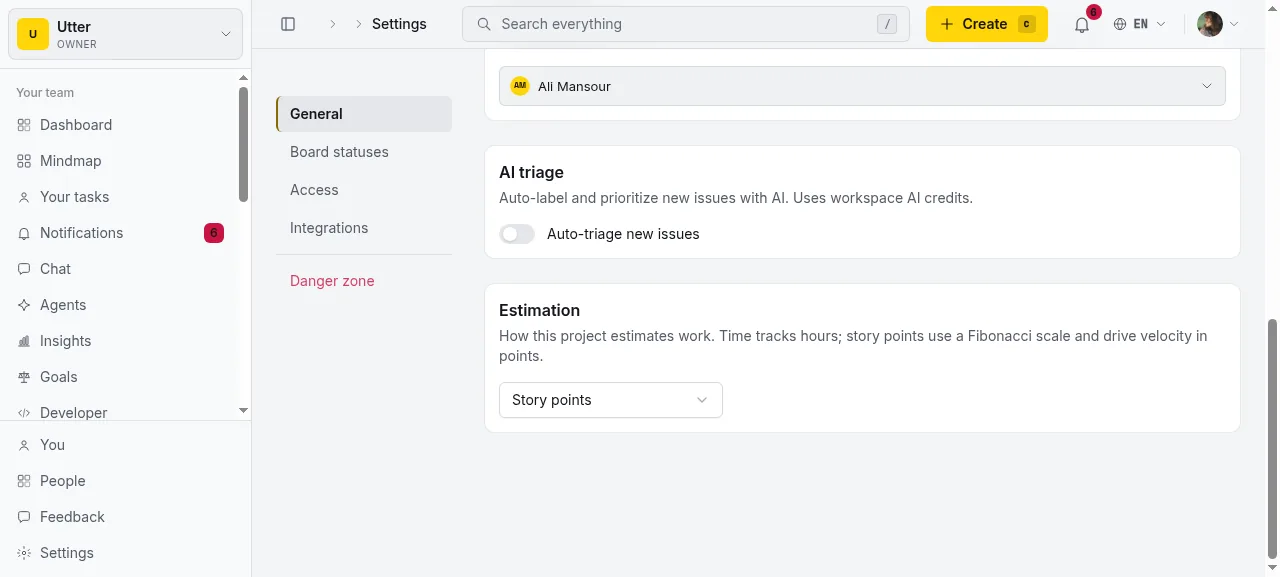The width and height of the screenshot is (1280, 577).
Task: Click the sidebar scroll up arrow
Action: 243,78
